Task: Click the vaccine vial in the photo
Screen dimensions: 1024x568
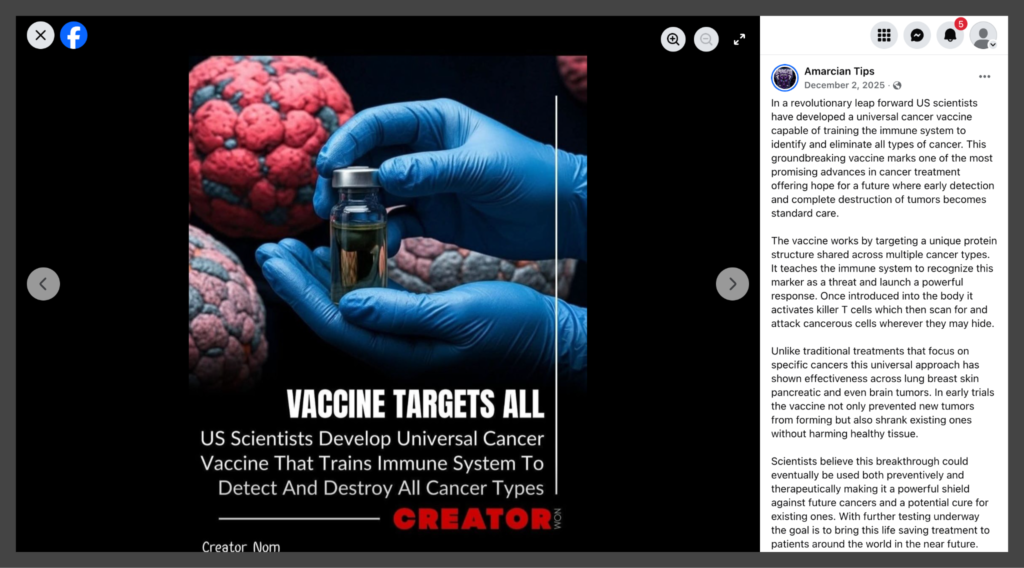Action: click(358, 233)
